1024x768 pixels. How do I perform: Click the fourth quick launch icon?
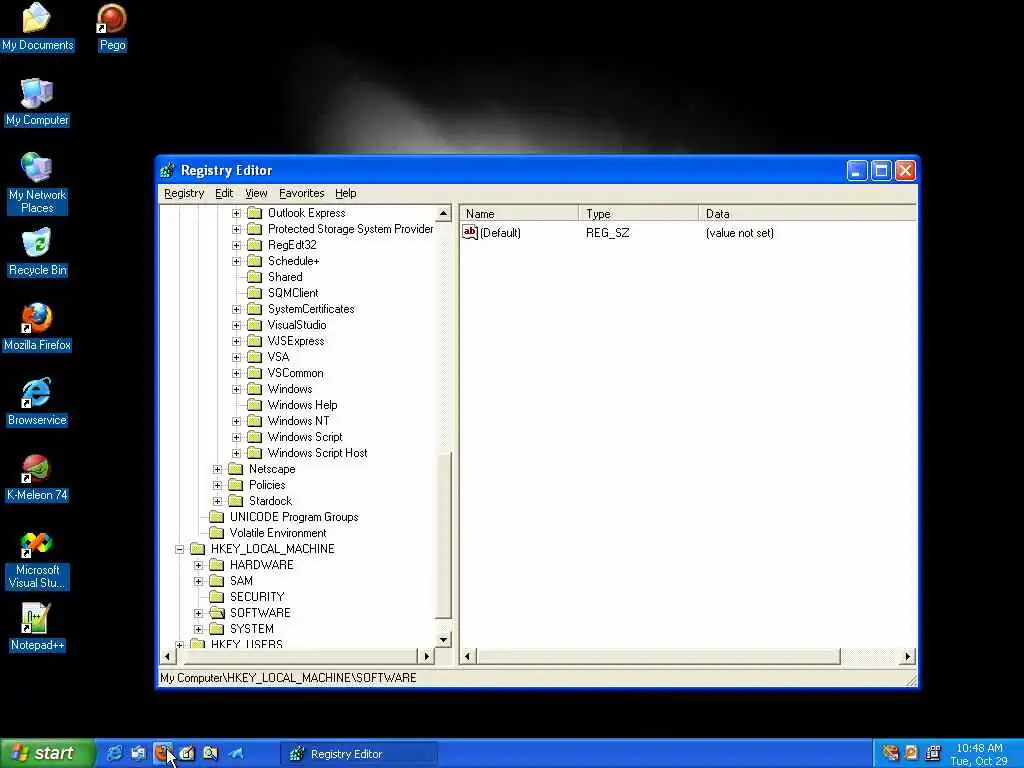point(186,753)
